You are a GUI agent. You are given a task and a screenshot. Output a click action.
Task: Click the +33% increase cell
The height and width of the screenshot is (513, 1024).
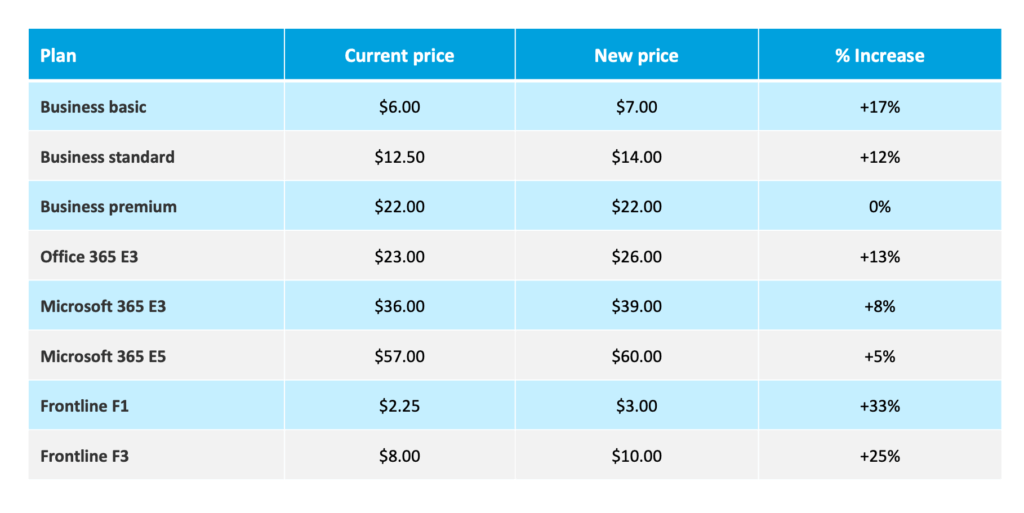(x=879, y=406)
